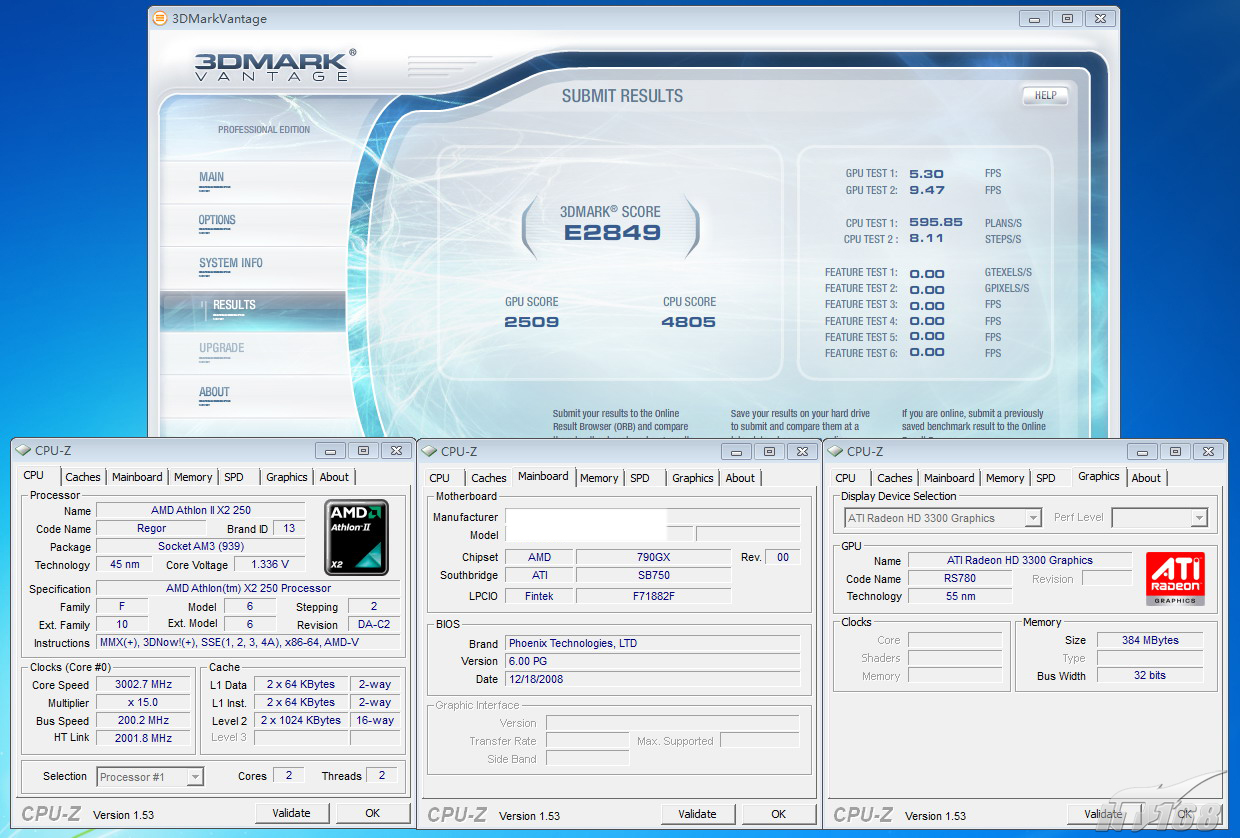1240x838 pixels.
Task: Click the HT Link value 2001.8 MHz
Action: tap(143, 738)
